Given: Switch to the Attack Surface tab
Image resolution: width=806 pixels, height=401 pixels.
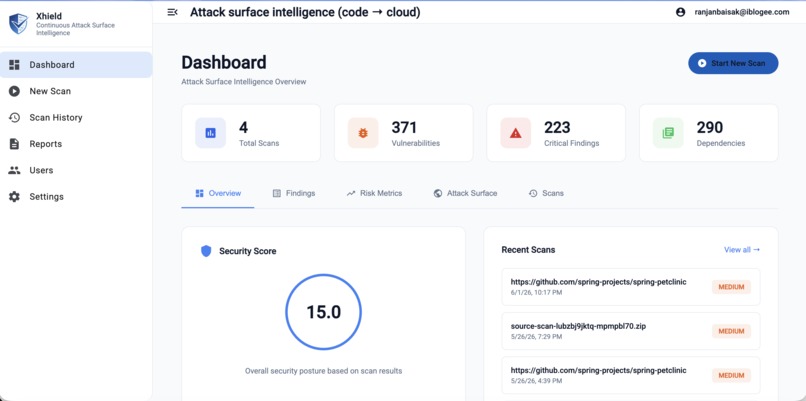Looking at the screenshot, I should tap(465, 193).
